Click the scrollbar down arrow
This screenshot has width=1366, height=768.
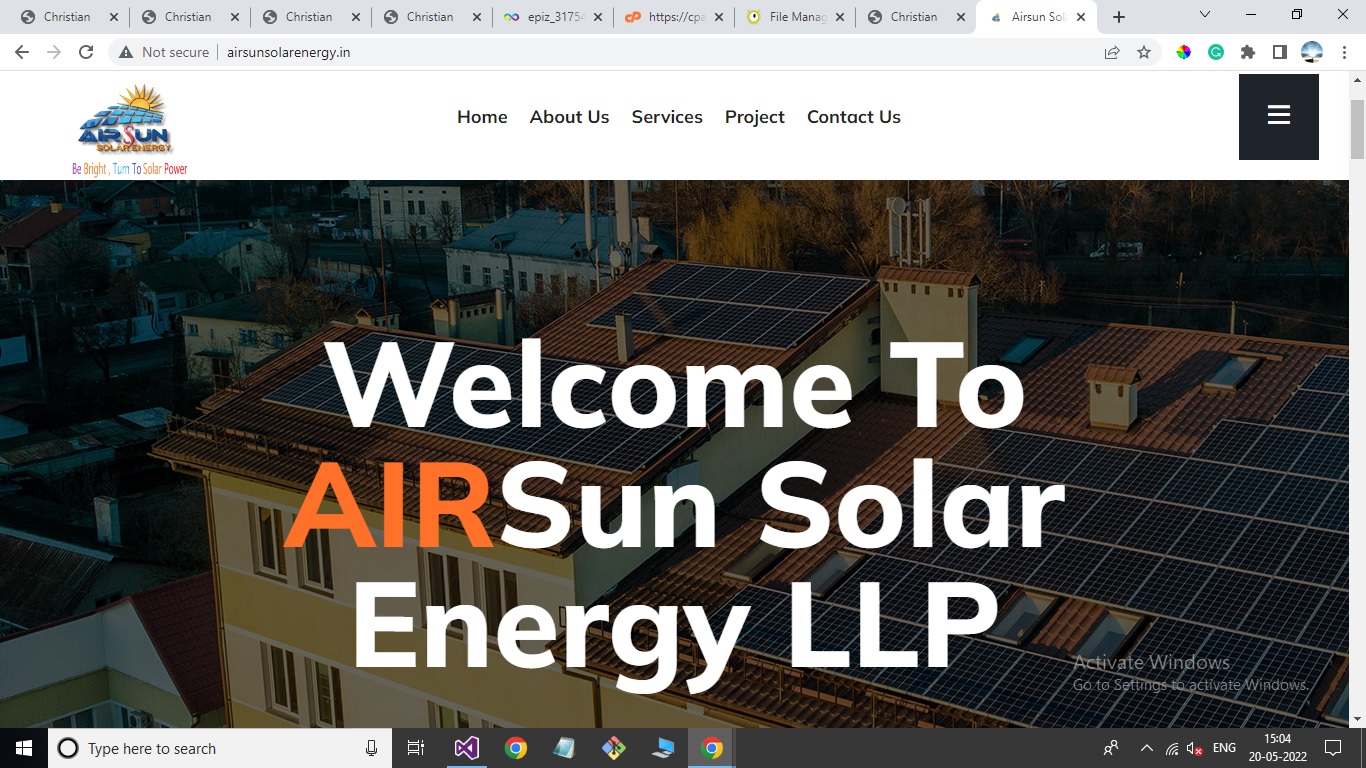click(x=1357, y=719)
